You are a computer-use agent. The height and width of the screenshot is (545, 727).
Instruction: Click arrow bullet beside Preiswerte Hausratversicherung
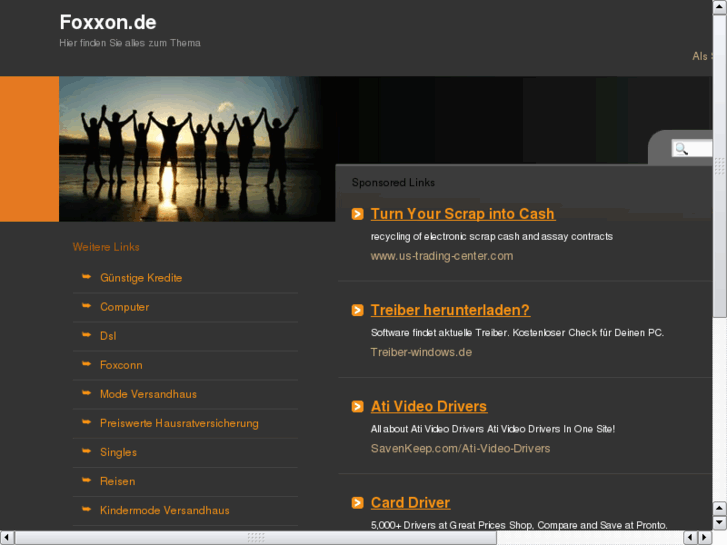[x=86, y=422]
